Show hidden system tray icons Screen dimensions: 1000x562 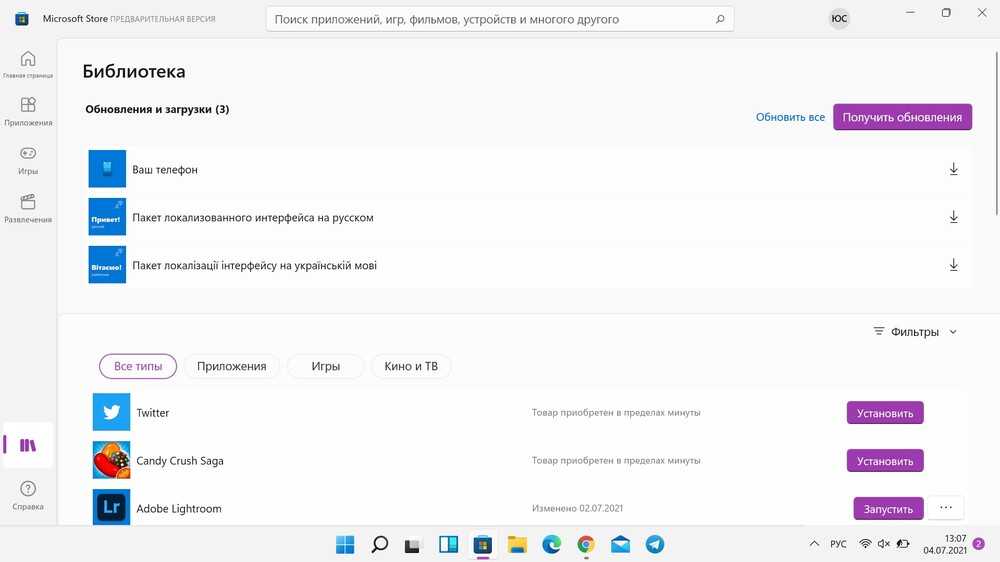point(814,544)
